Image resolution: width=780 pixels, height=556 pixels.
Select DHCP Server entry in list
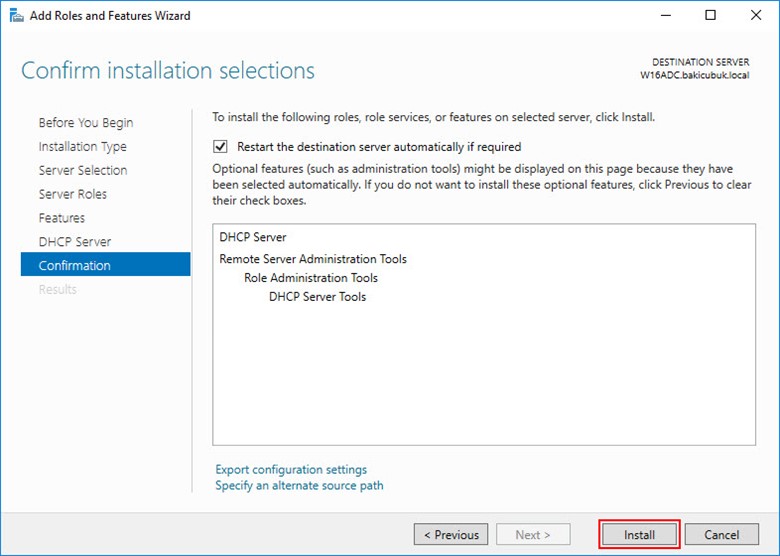click(x=253, y=237)
